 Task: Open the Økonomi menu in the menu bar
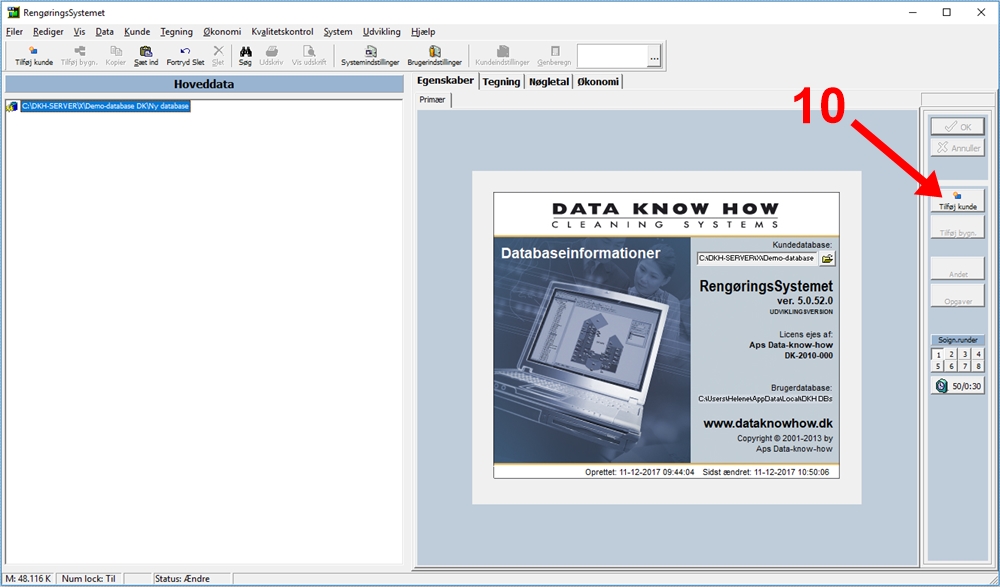tap(222, 31)
